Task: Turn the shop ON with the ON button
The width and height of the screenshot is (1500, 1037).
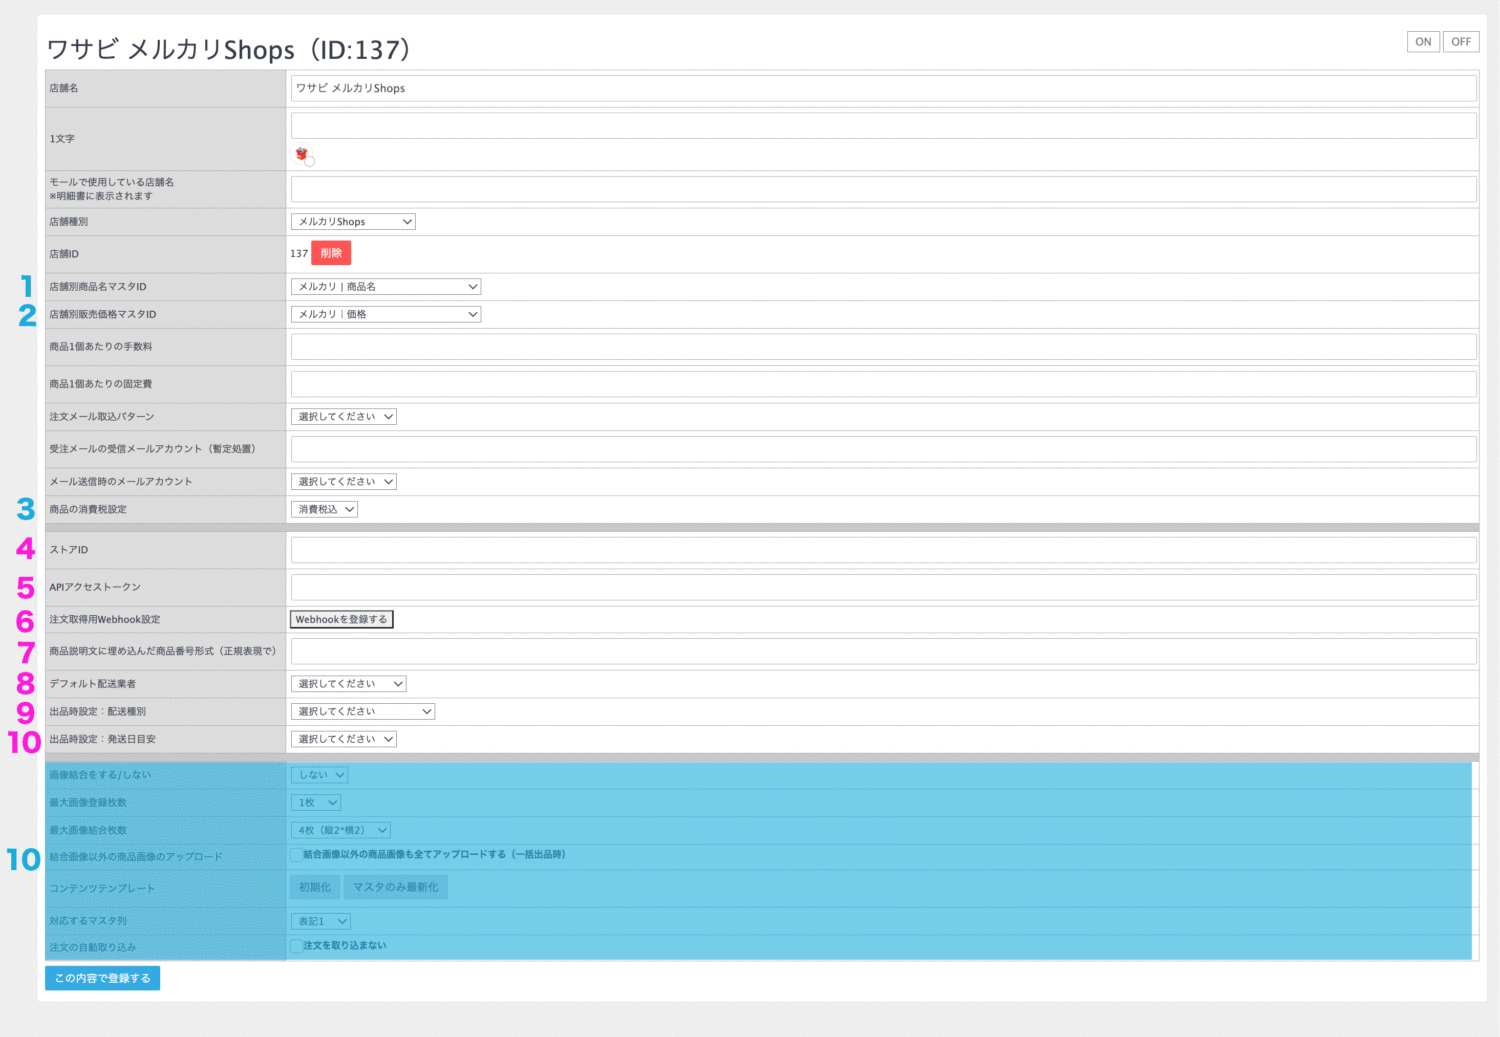Action: 1423,41
